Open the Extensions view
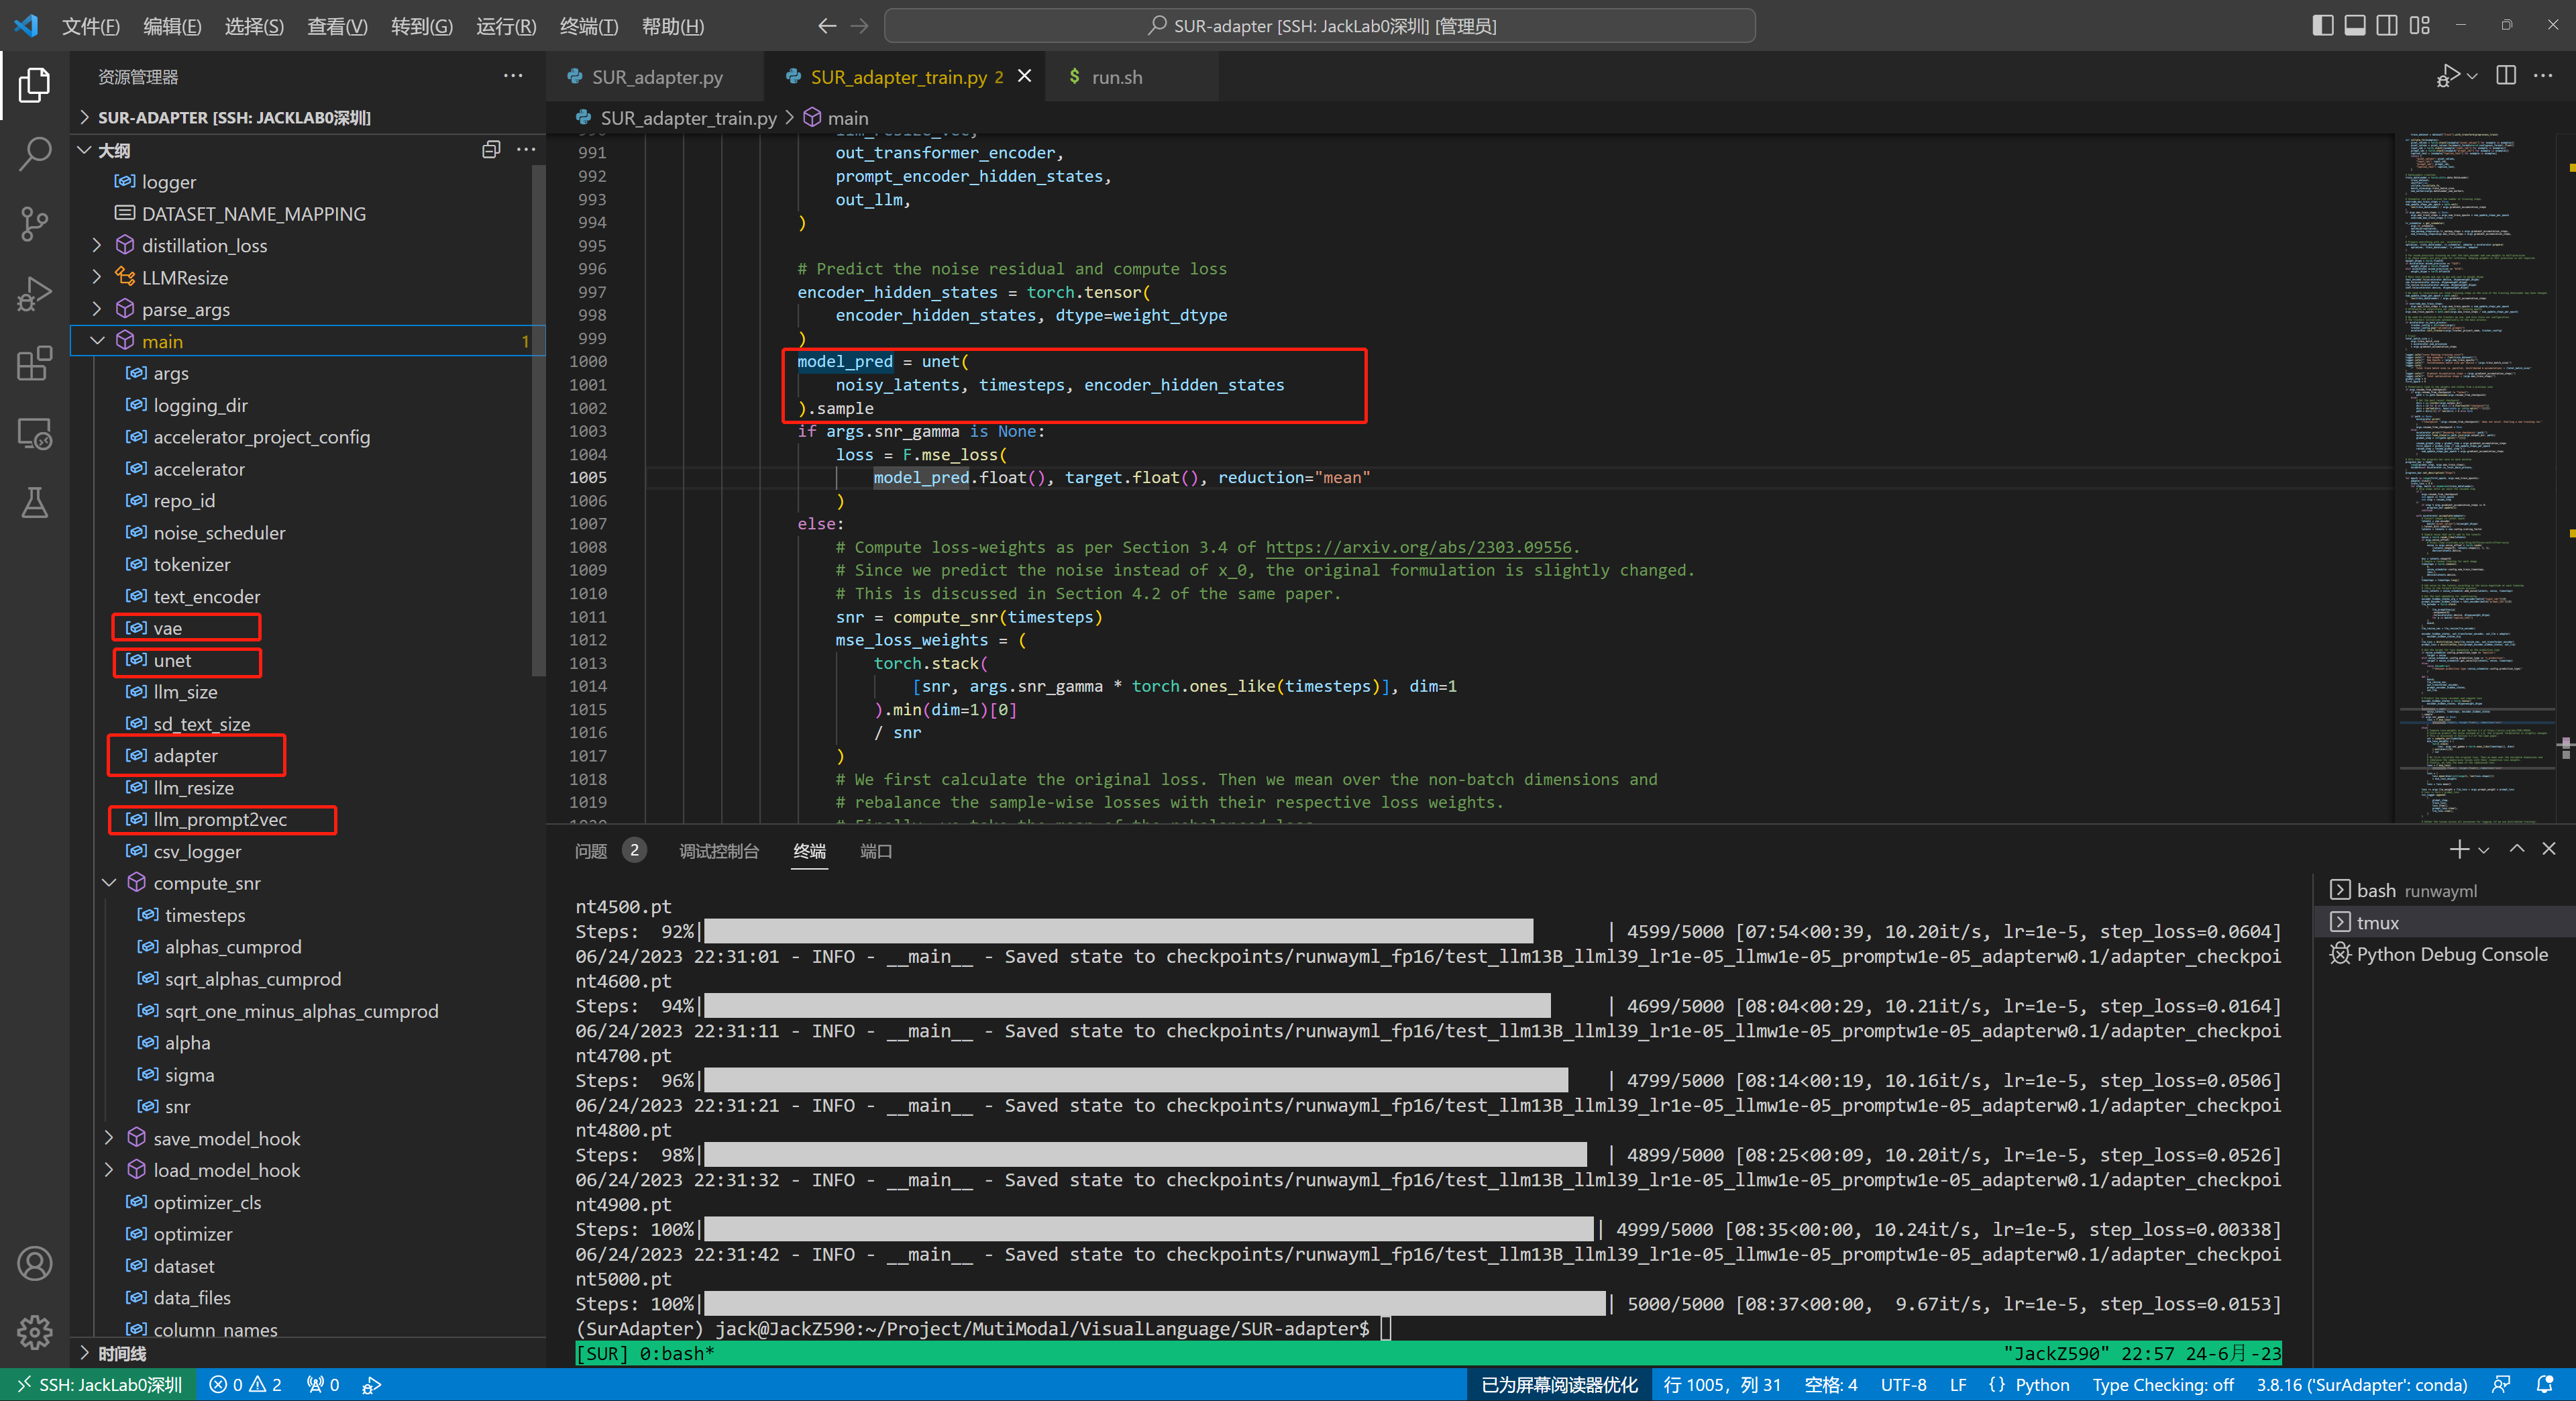This screenshot has height=1401, width=2576. tap(34, 363)
